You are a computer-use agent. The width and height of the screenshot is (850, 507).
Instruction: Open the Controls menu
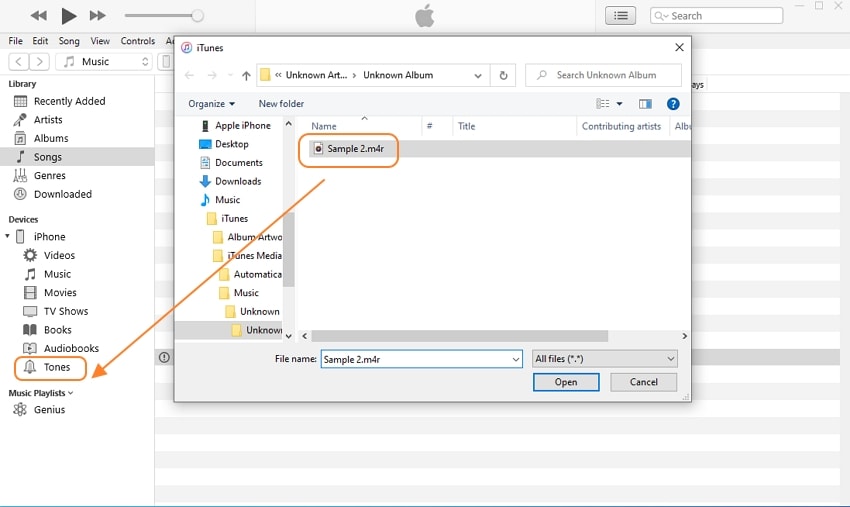pos(138,41)
